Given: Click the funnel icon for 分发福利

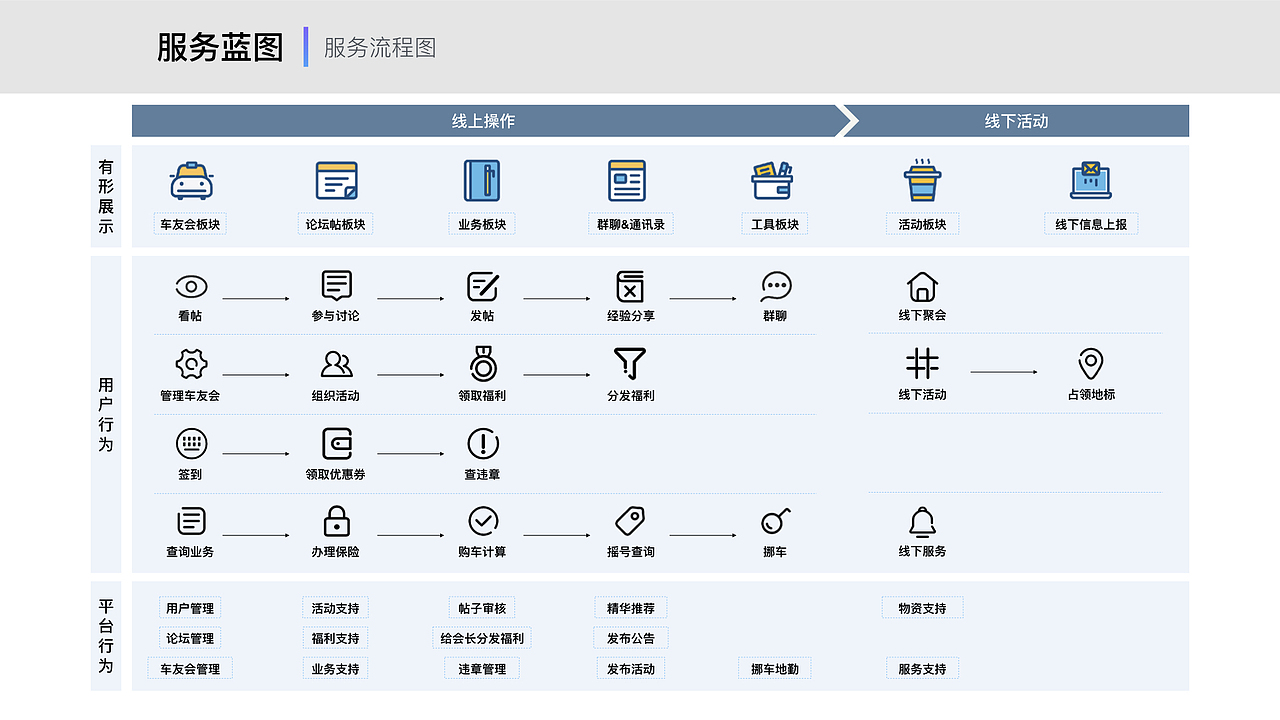Looking at the screenshot, I should (630, 363).
